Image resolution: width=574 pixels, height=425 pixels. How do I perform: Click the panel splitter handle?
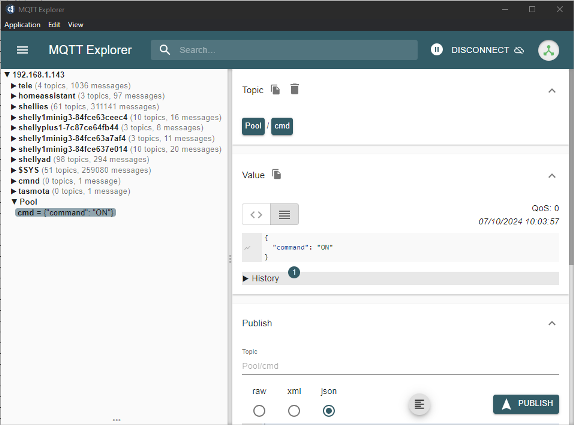230,259
